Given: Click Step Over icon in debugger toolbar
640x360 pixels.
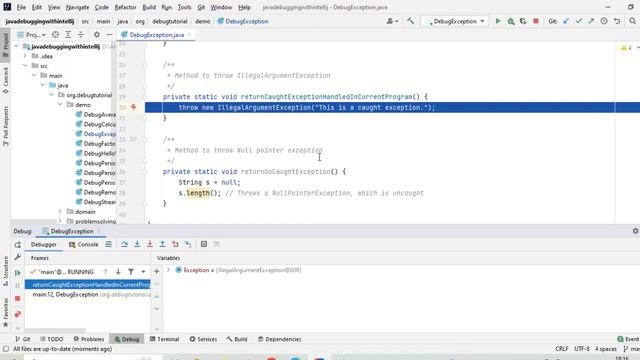Looking at the screenshot, I should 124,244.
